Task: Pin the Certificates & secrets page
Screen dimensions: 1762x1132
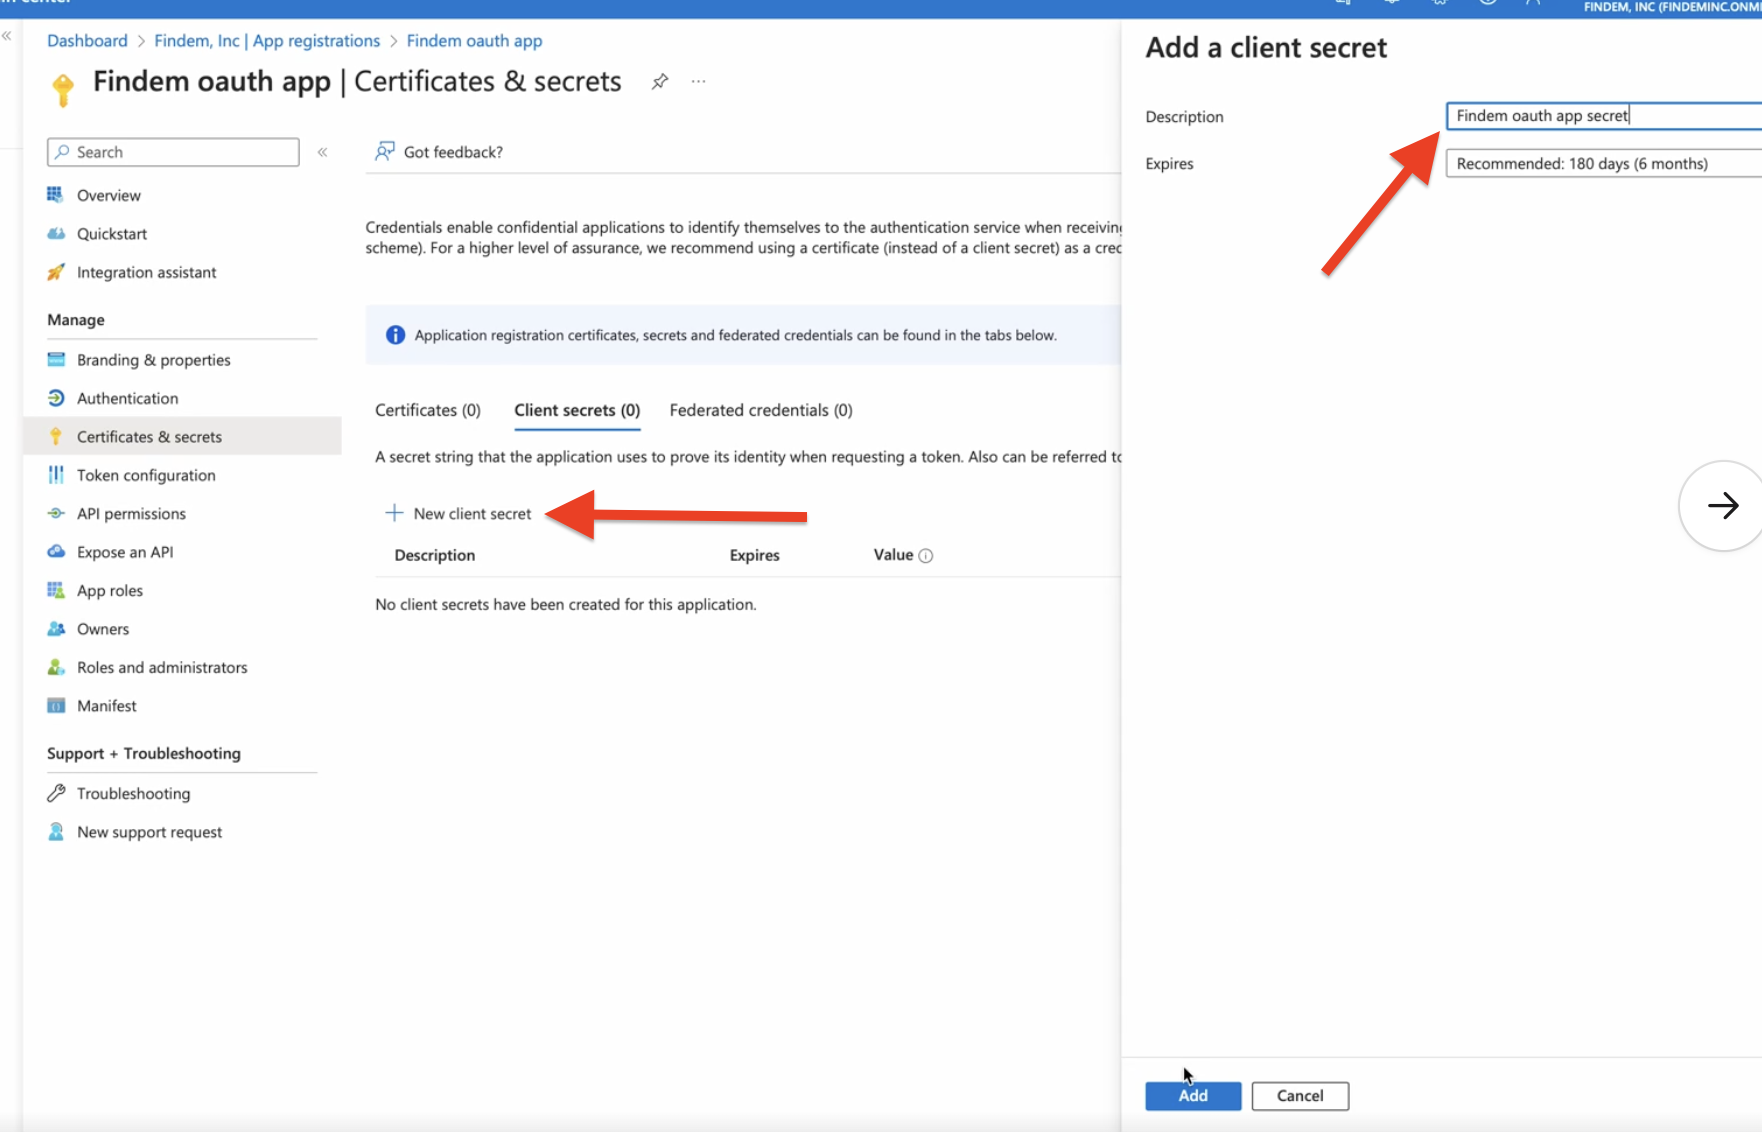Action: (659, 82)
